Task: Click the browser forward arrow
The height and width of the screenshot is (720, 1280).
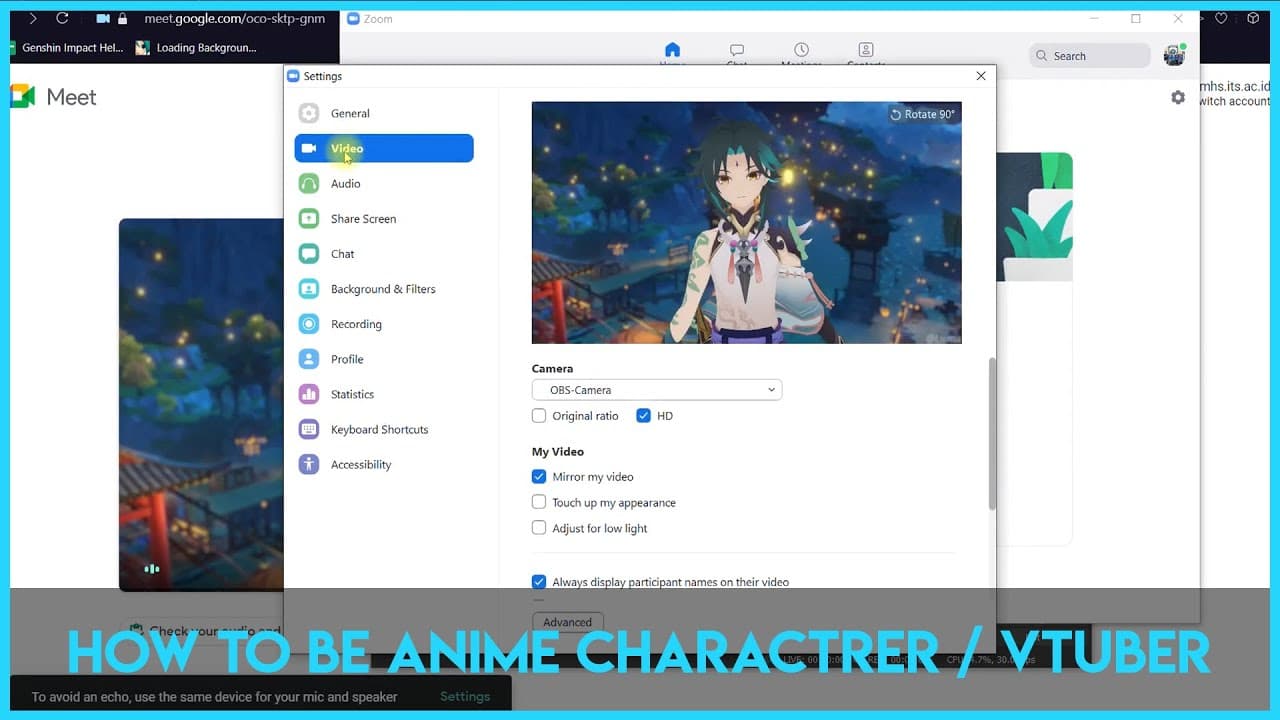Action: tap(33, 18)
